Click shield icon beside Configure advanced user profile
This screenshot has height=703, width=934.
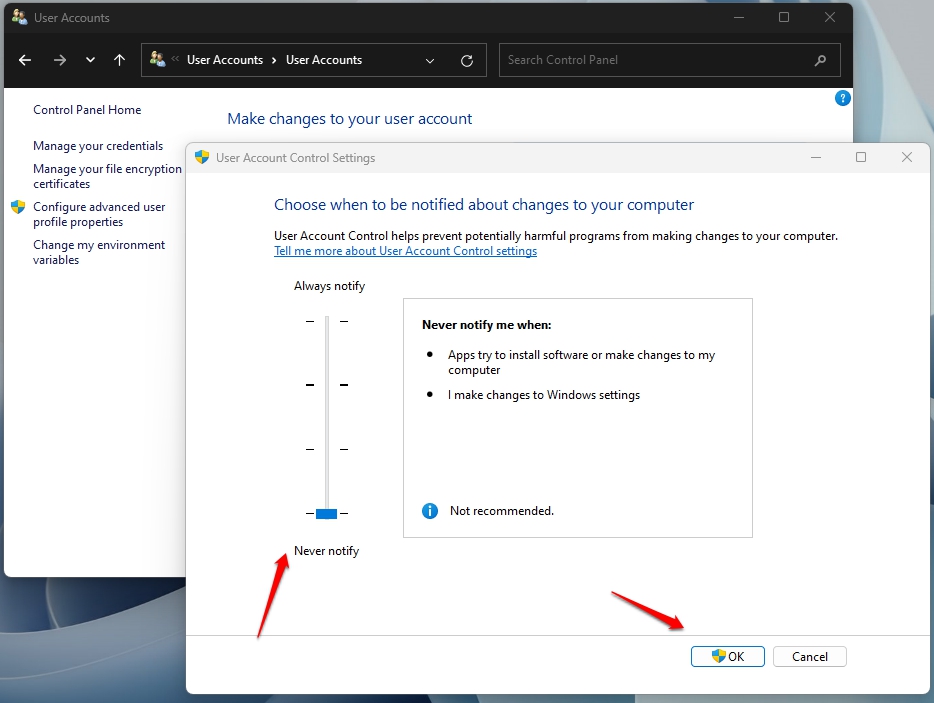tap(18, 207)
